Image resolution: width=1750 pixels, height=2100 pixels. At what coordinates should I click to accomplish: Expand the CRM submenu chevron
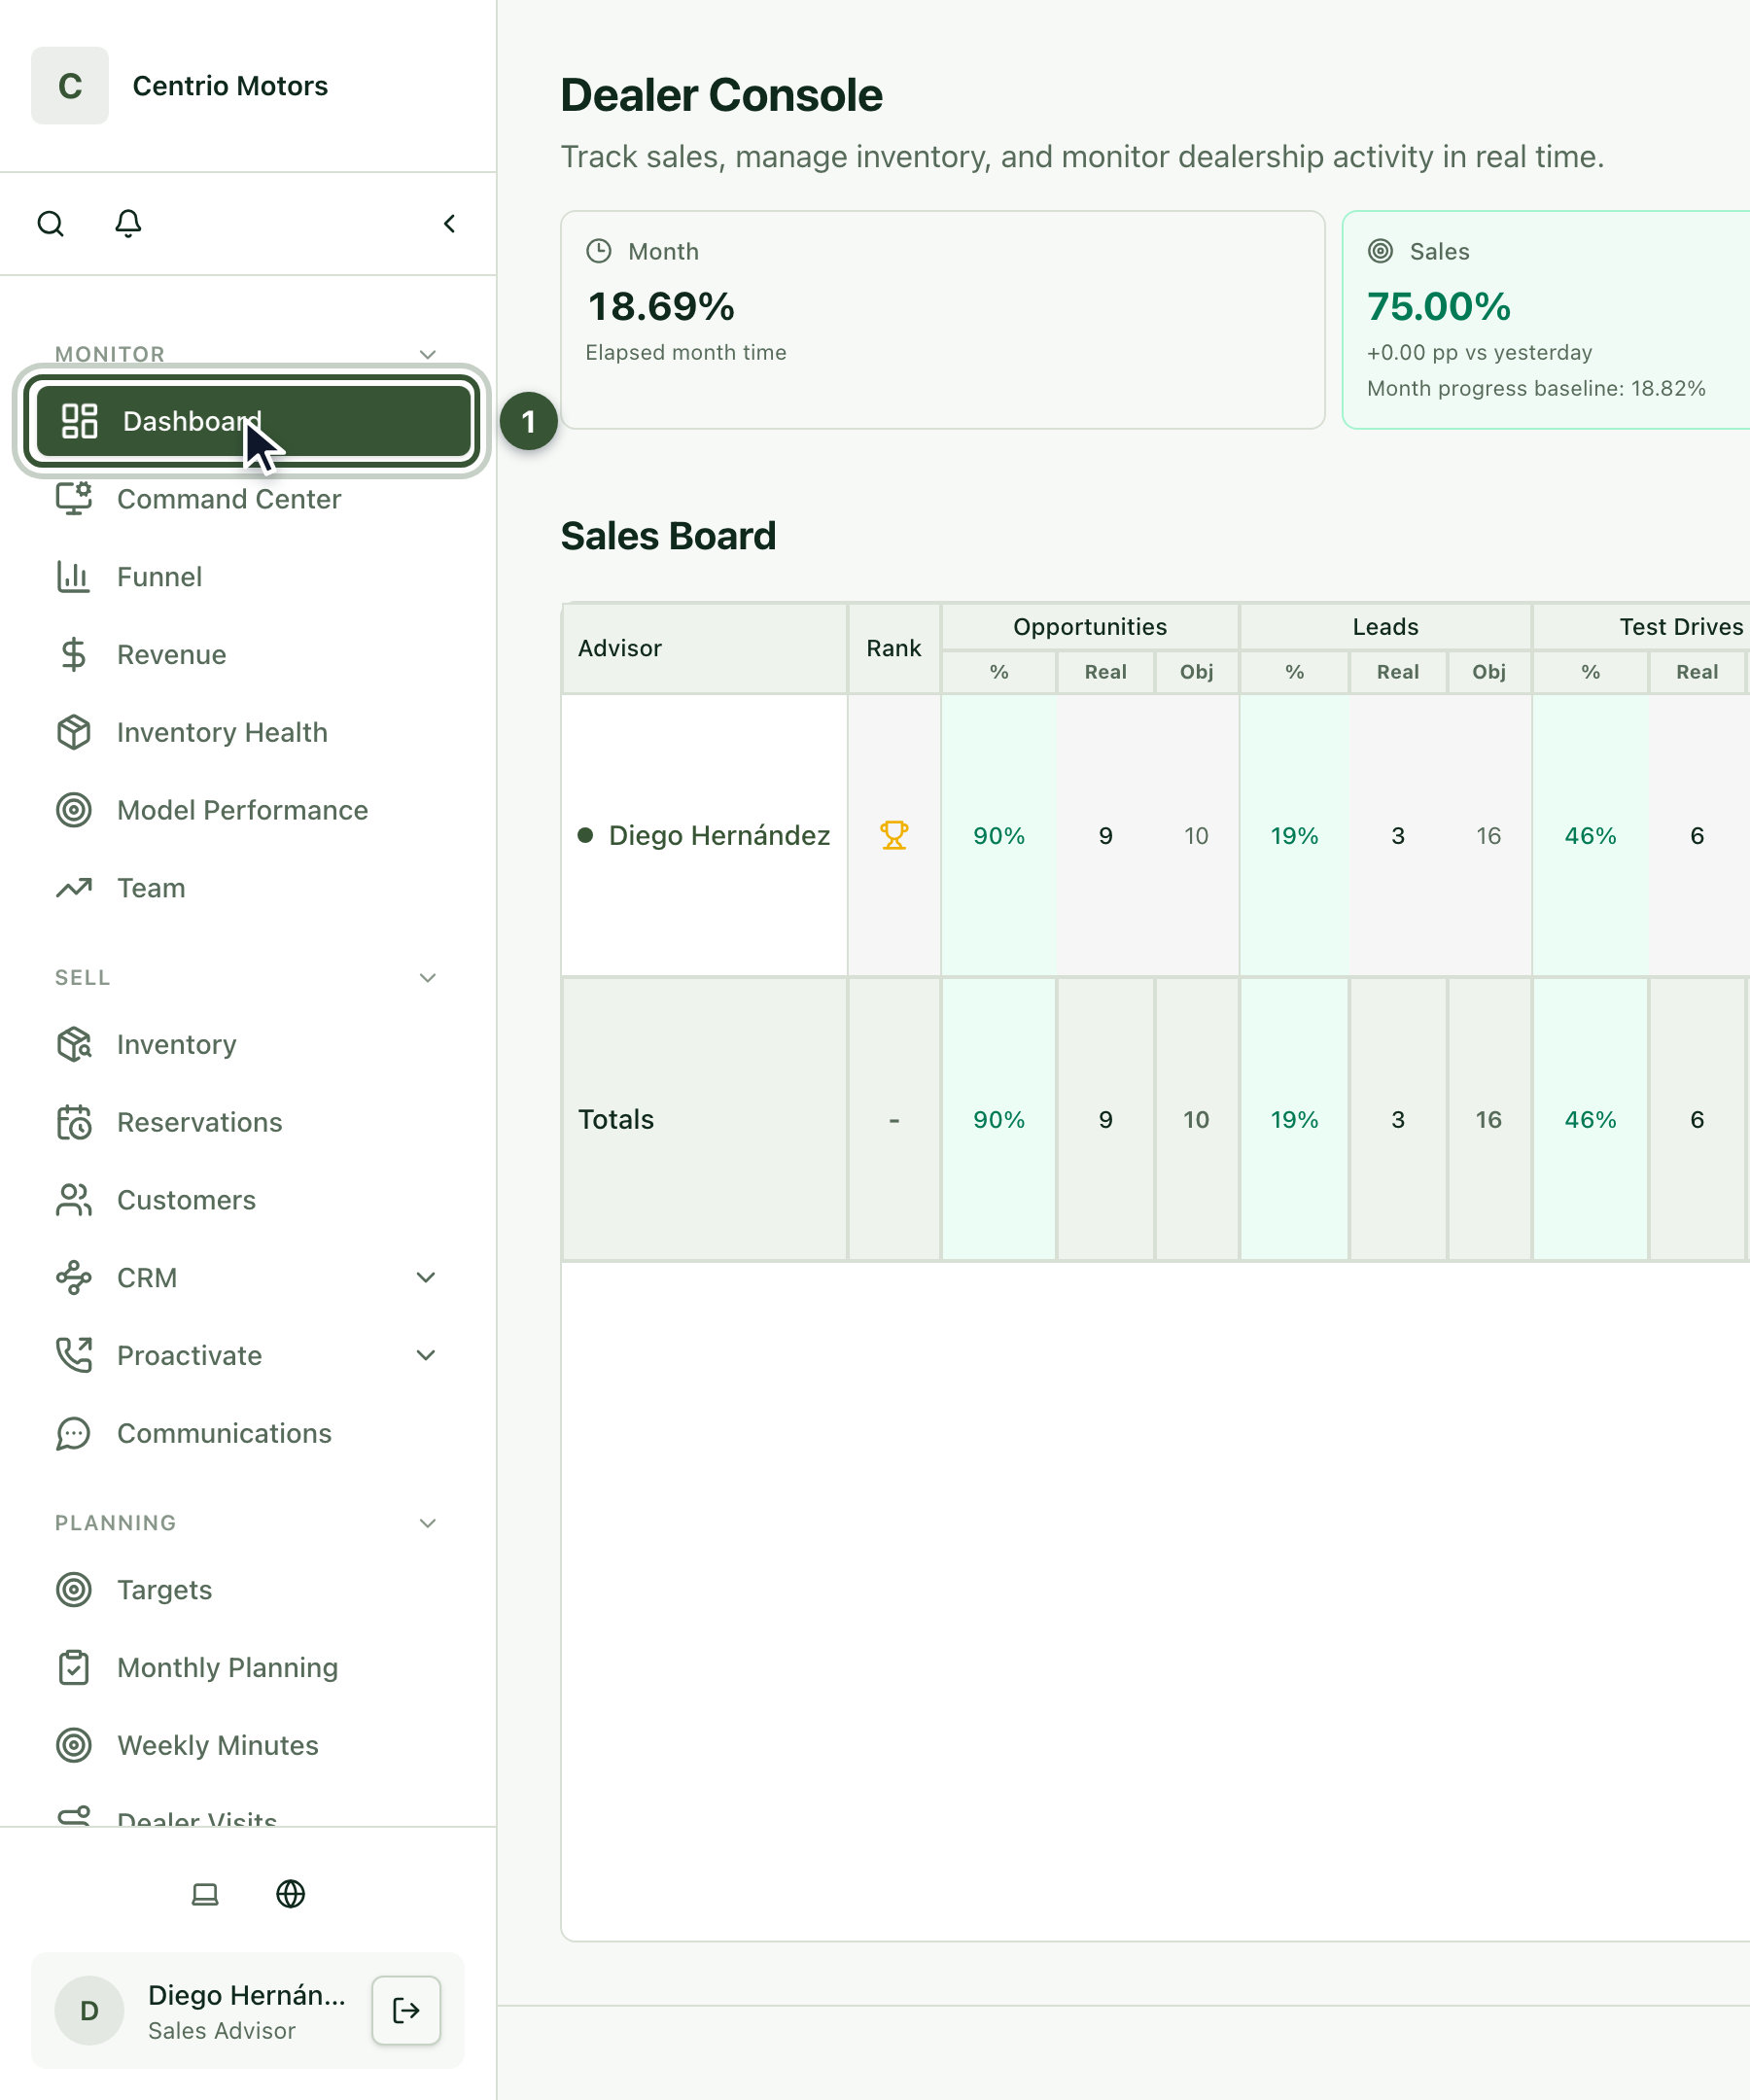coord(426,1277)
